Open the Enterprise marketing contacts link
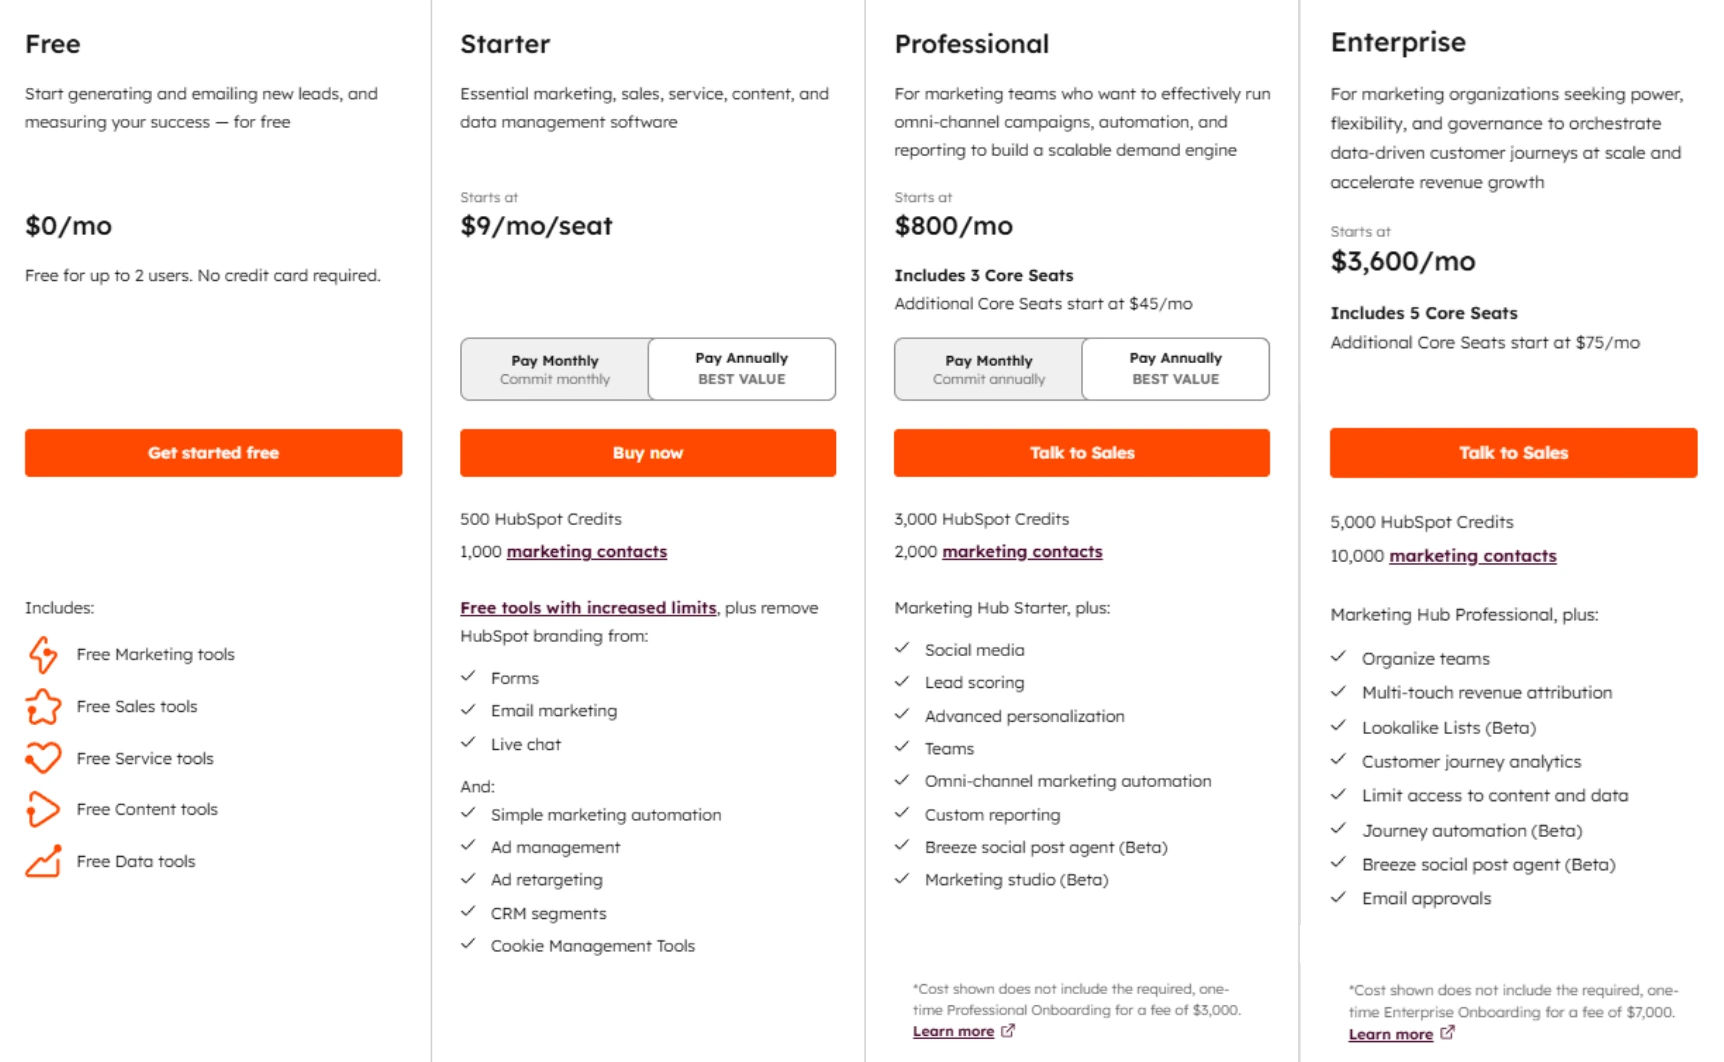 click(1472, 555)
